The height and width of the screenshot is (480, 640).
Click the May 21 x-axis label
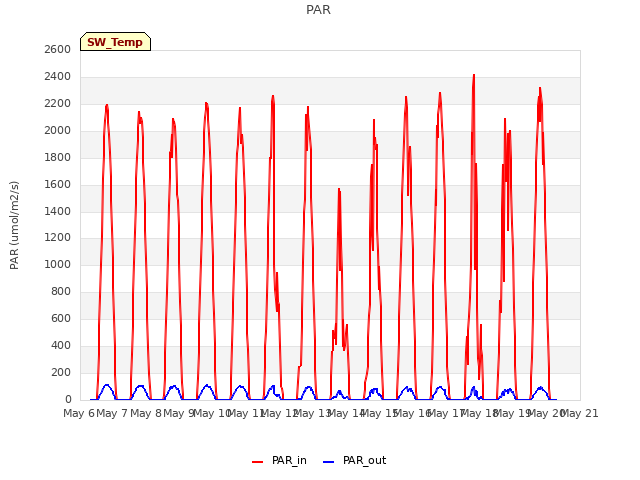(x=580, y=413)
